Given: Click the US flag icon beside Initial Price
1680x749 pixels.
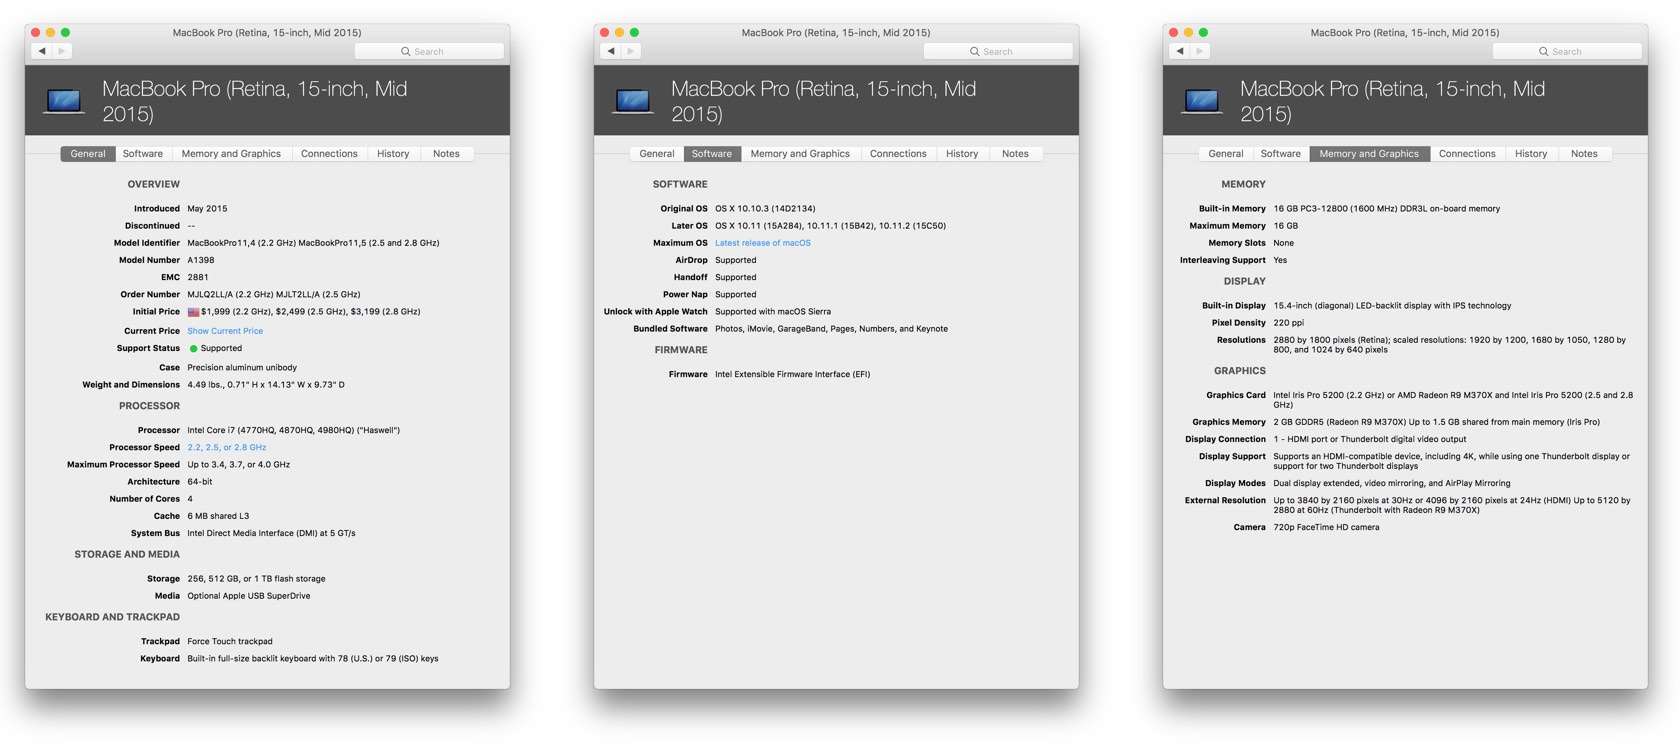Looking at the screenshot, I should [x=193, y=312].
